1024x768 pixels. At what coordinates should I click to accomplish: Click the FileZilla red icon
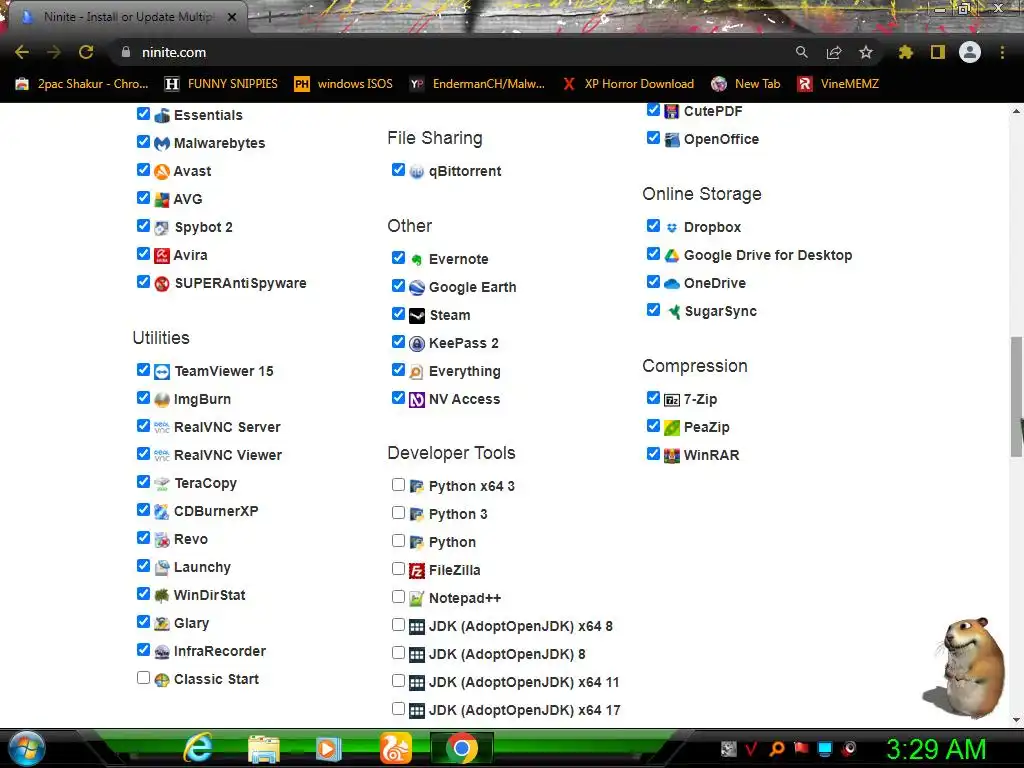point(417,571)
